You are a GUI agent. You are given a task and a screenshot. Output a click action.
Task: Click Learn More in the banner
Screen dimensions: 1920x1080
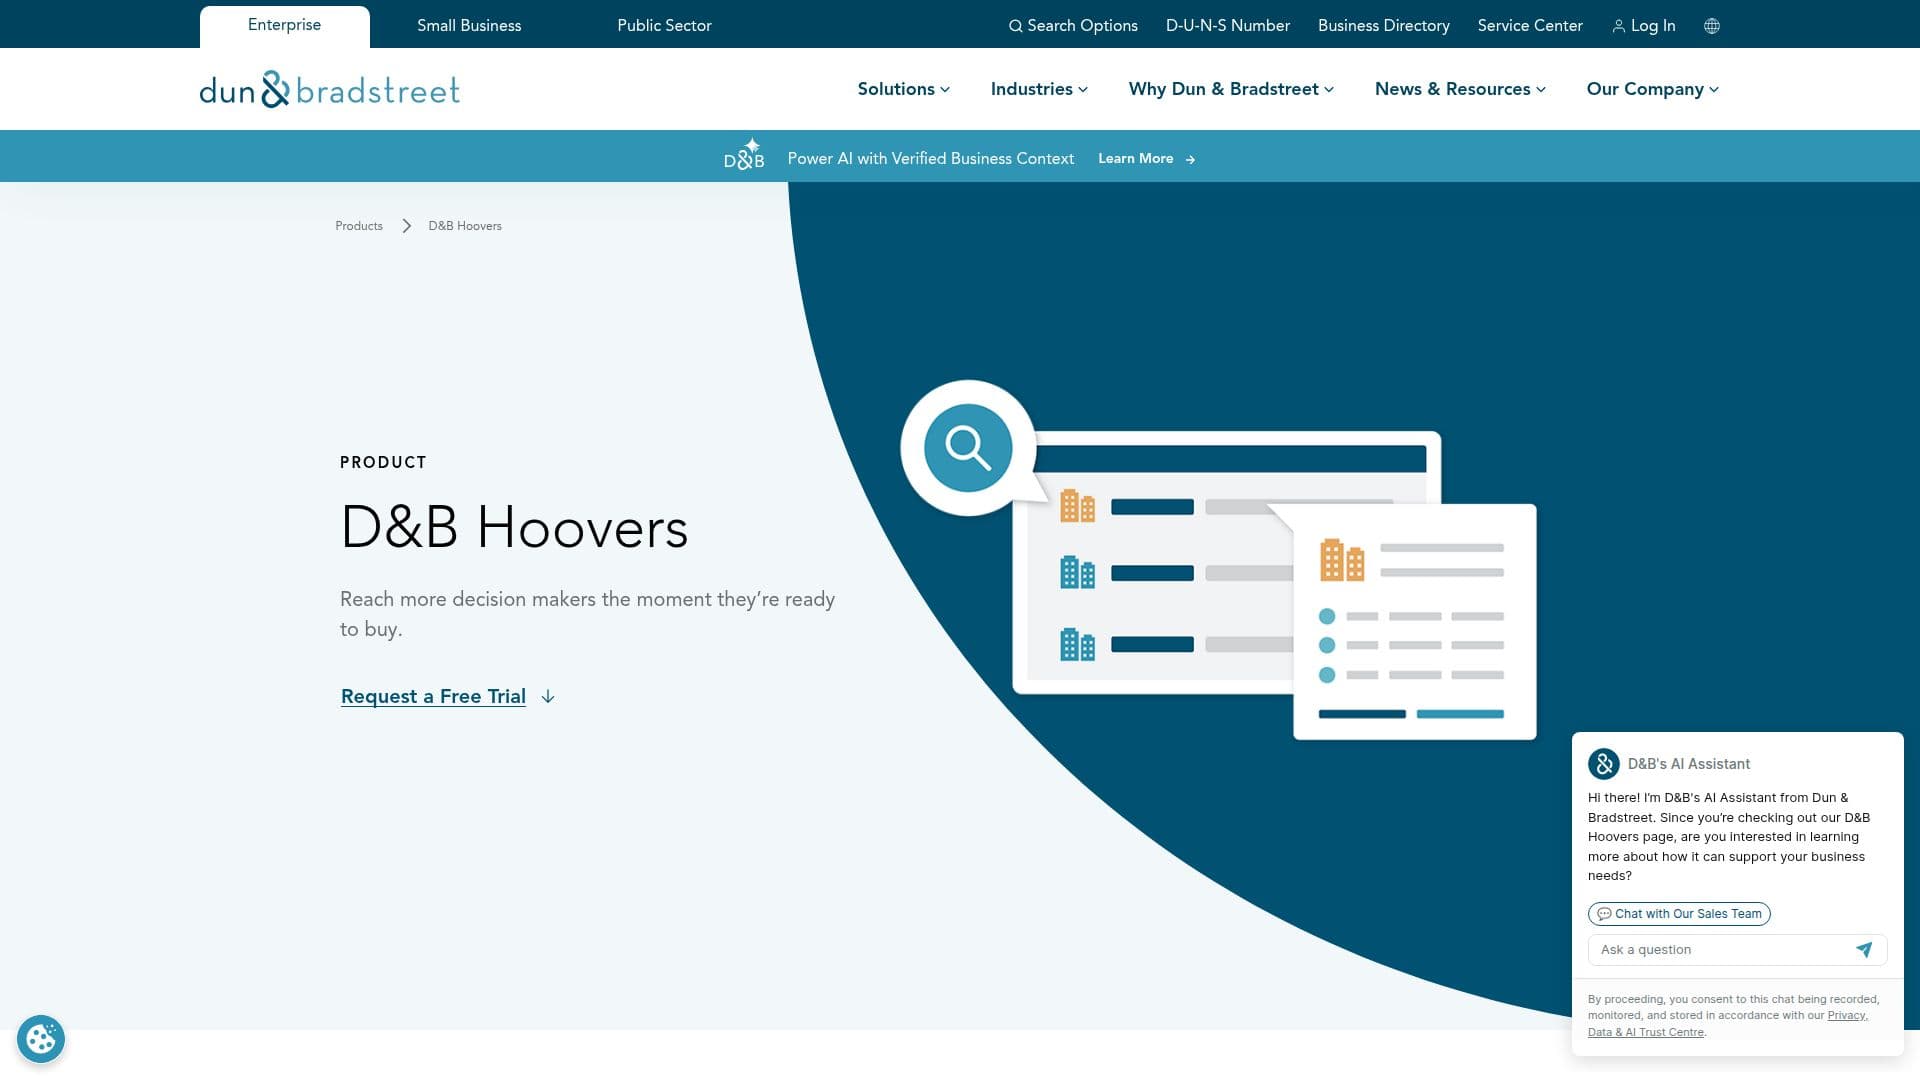coord(1135,159)
